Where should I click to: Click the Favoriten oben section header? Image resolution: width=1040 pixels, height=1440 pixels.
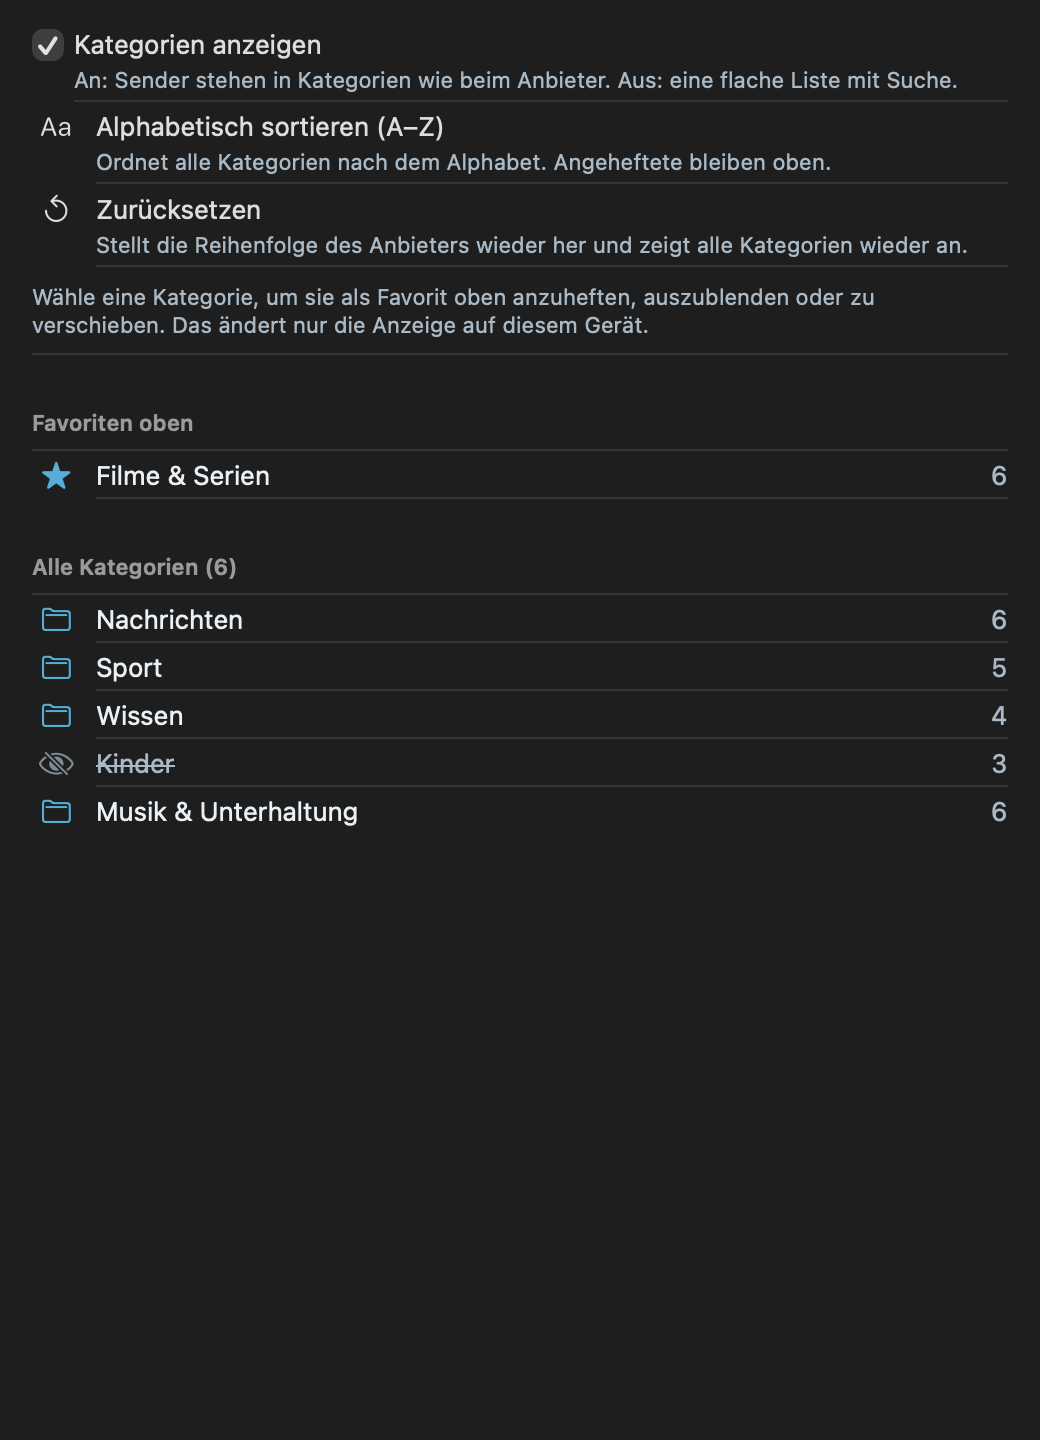pos(112,423)
